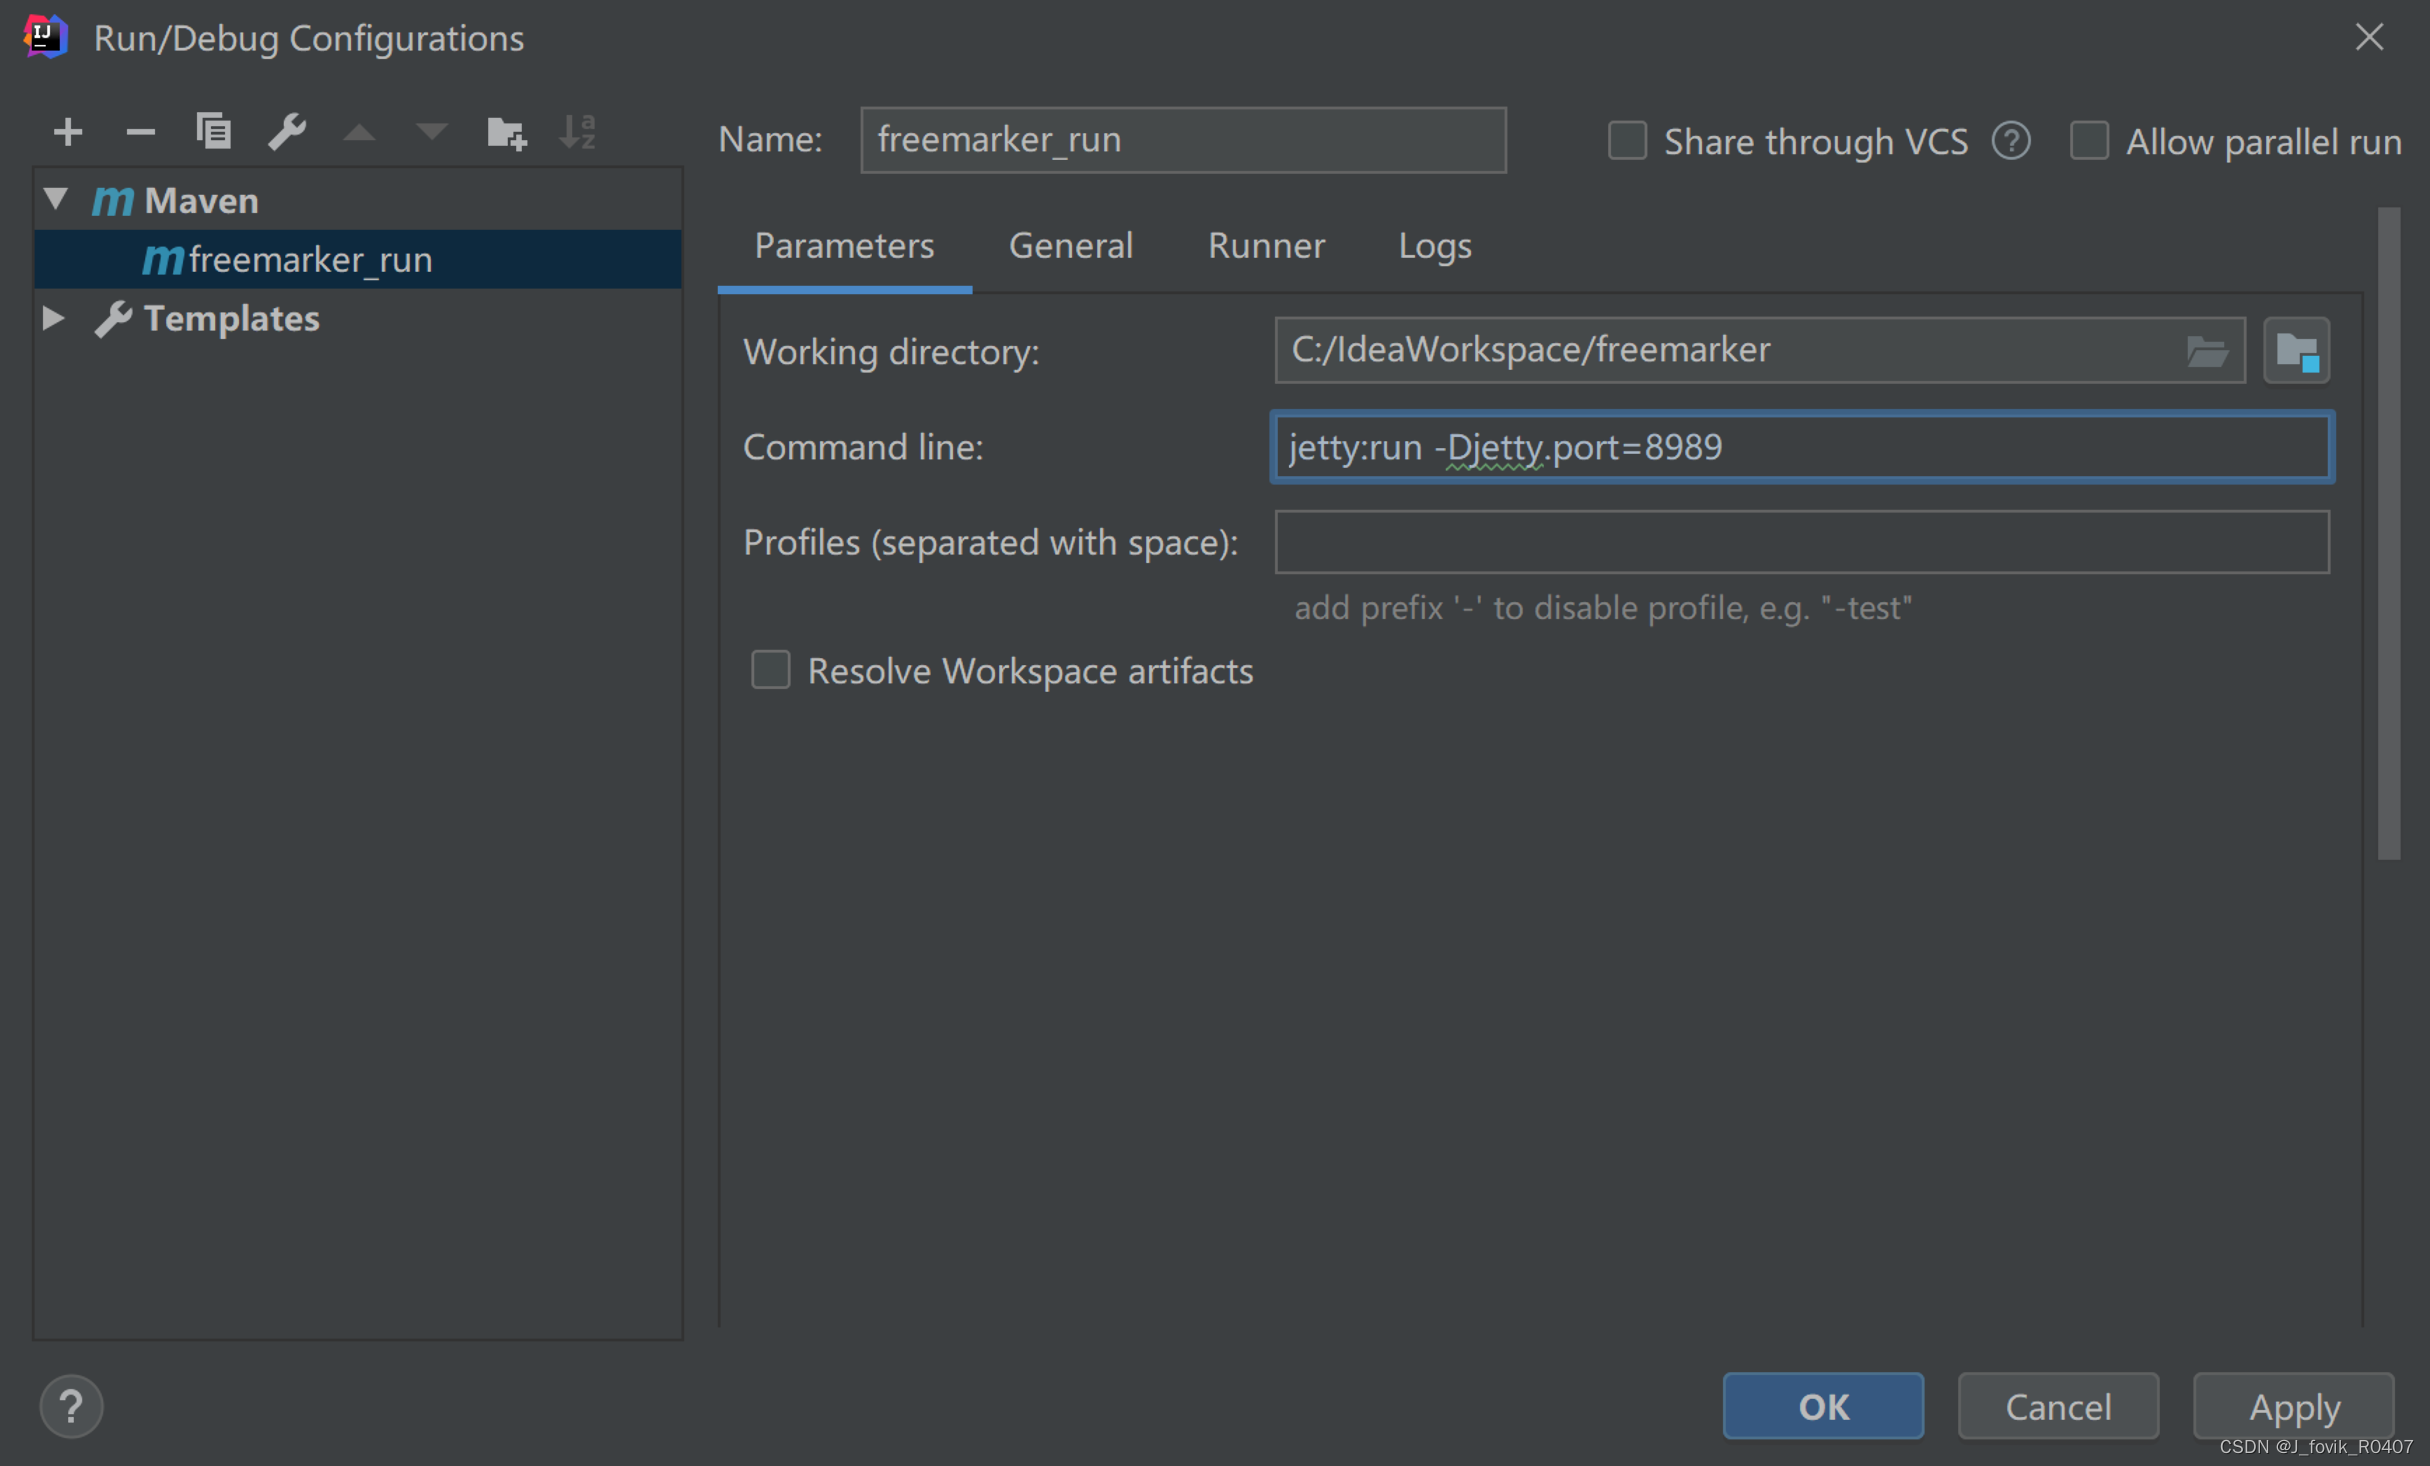The image size is (2430, 1466).
Task: Add a new run configuration
Action: tap(68, 132)
